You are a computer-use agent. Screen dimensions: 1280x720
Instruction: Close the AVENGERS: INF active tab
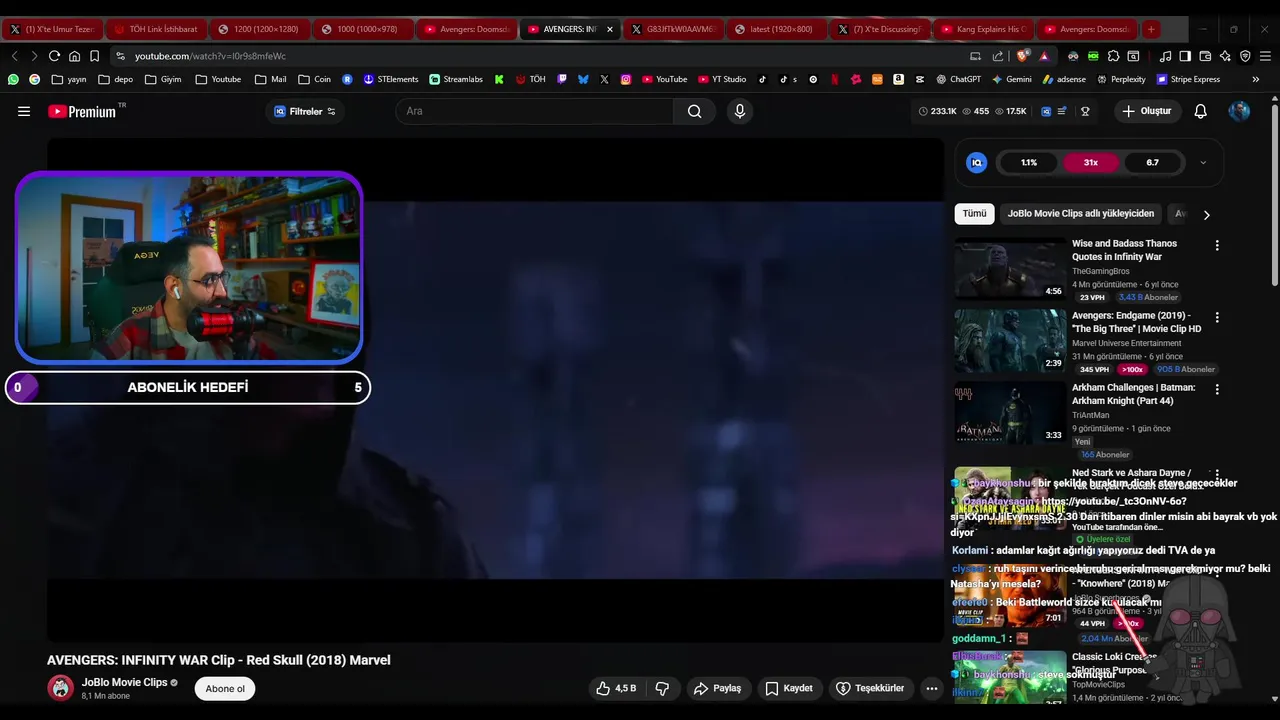click(x=609, y=29)
